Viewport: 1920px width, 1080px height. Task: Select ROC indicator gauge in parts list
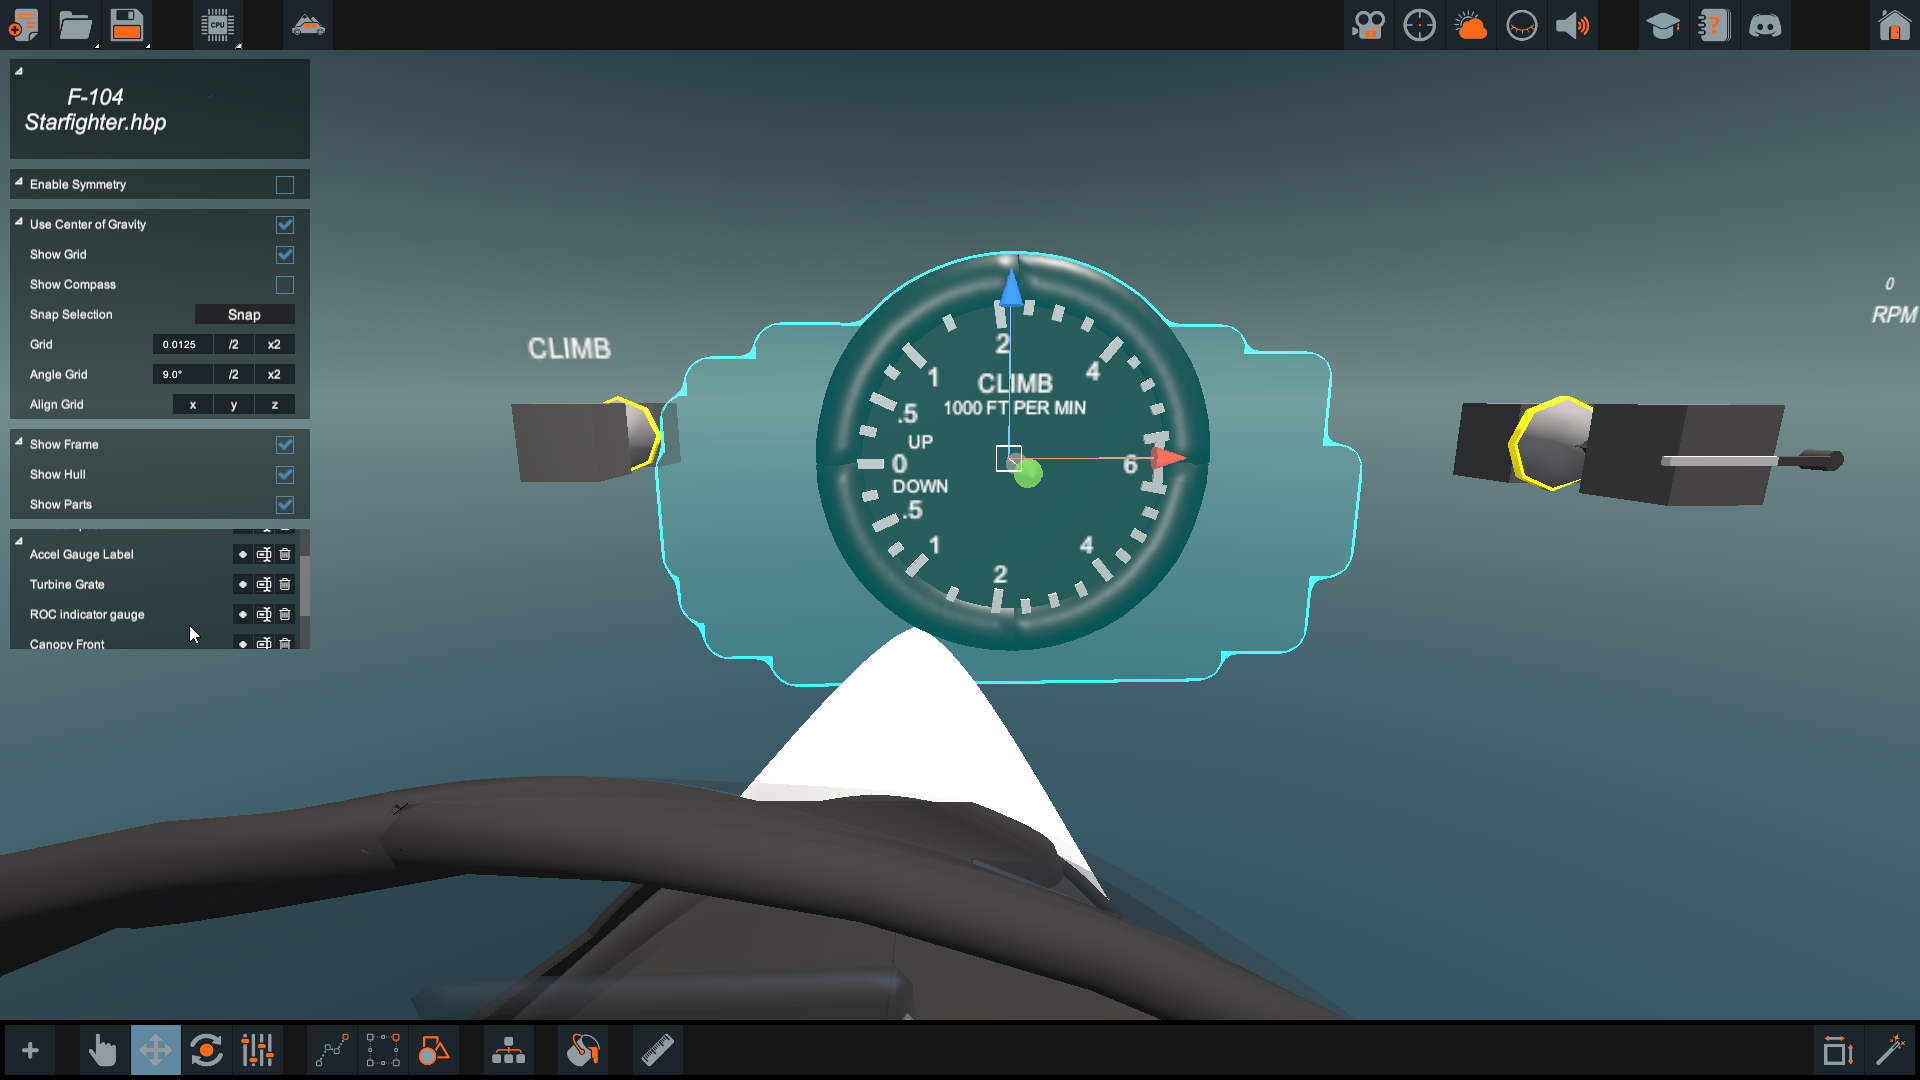(x=87, y=614)
